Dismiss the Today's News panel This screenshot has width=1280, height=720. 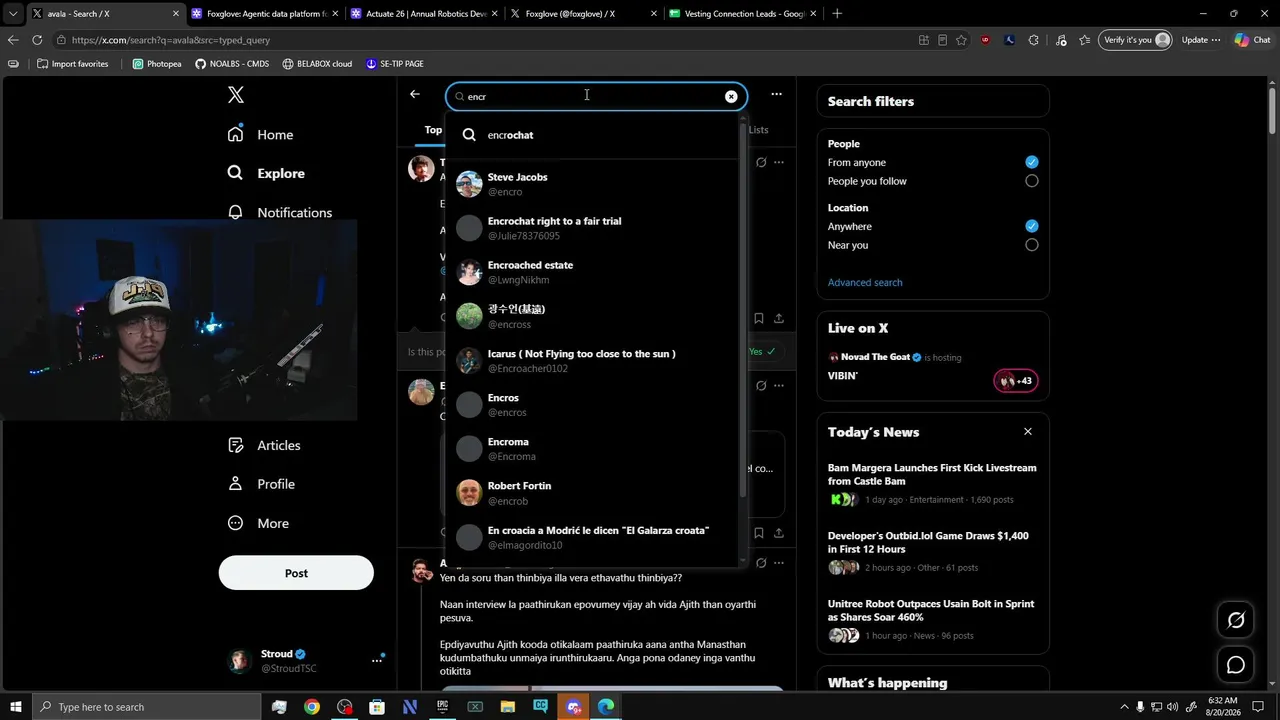click(1027, 431)
